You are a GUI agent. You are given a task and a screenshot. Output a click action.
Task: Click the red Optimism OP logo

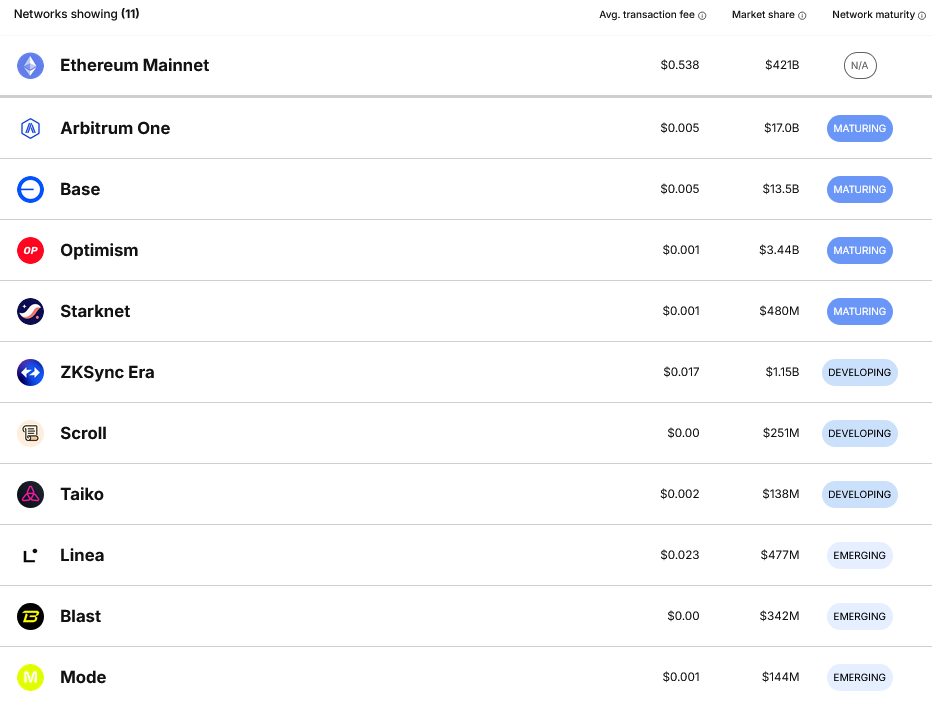point(30,250)
